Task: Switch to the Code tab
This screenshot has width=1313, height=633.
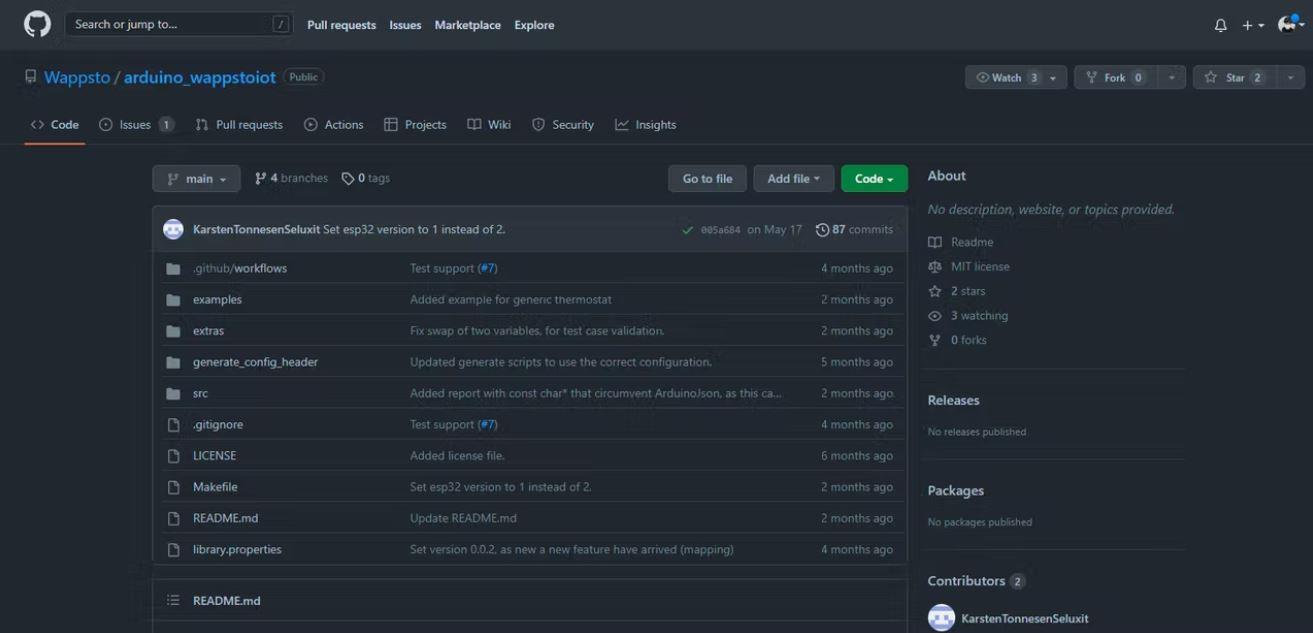Action: [55, 125]
